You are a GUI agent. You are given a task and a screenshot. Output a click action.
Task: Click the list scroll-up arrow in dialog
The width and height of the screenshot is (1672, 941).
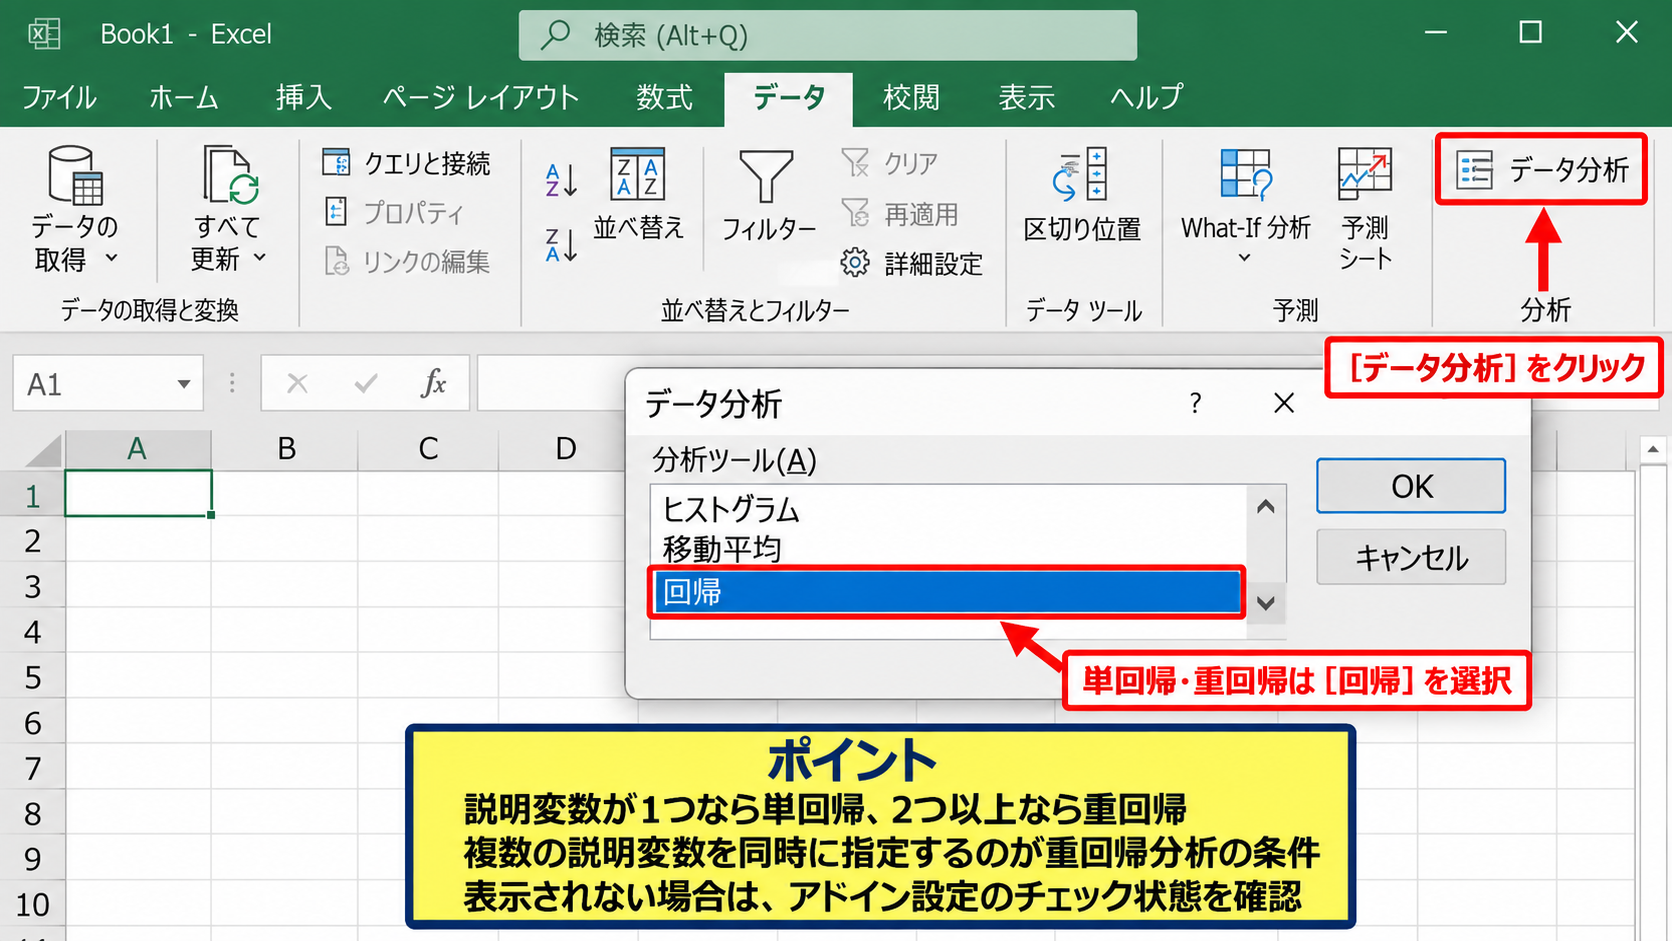point(1266,507)
